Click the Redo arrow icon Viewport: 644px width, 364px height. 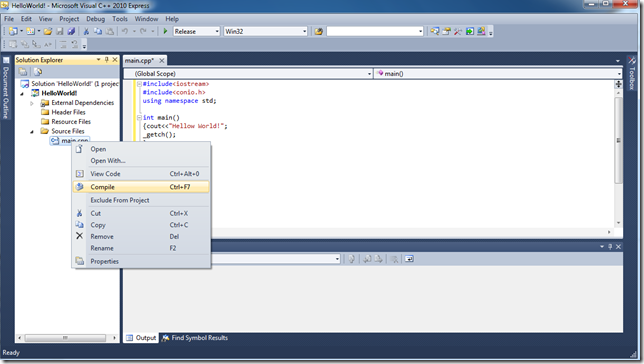point(143,31)
